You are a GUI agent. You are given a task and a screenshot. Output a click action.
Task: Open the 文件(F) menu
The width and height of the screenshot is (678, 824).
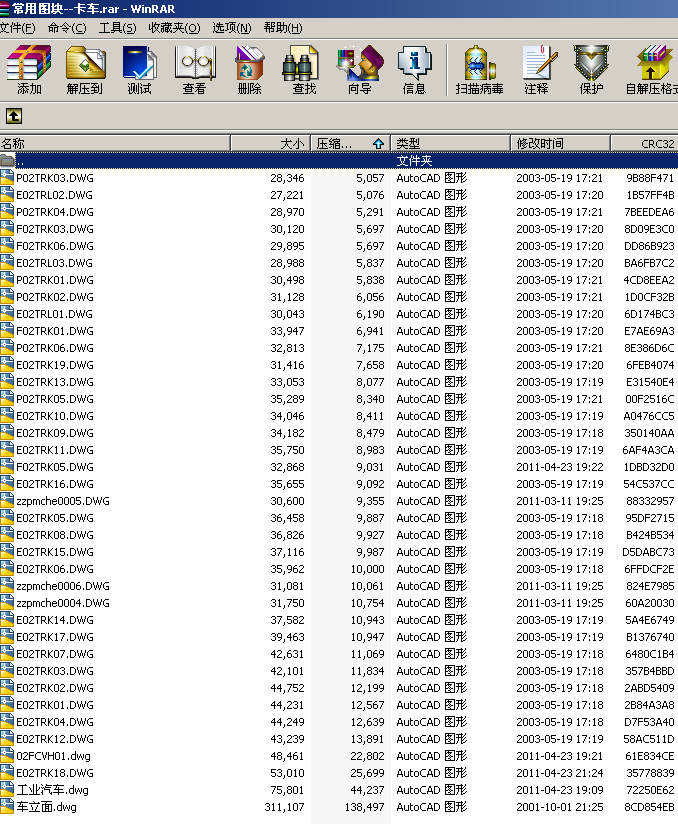coord(17,28)
